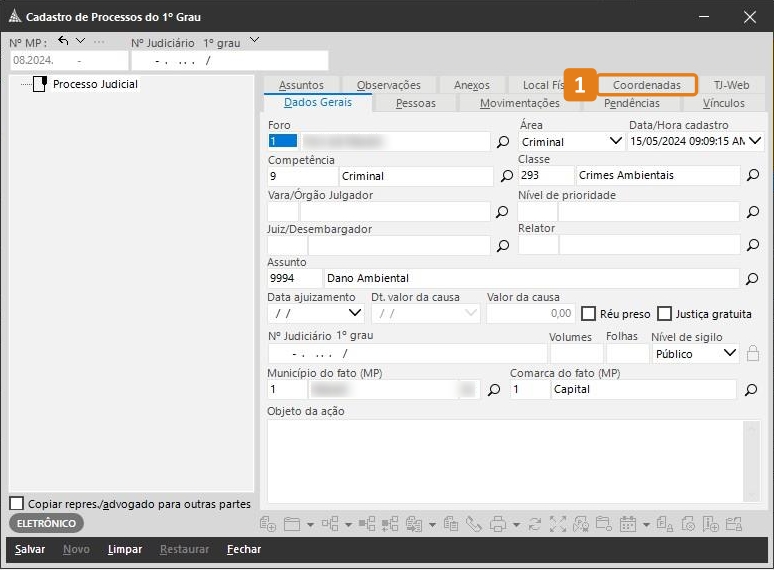Click the refresh arrows toolbar icon
The height and width of the screenshot is (570, 774).
535,524
